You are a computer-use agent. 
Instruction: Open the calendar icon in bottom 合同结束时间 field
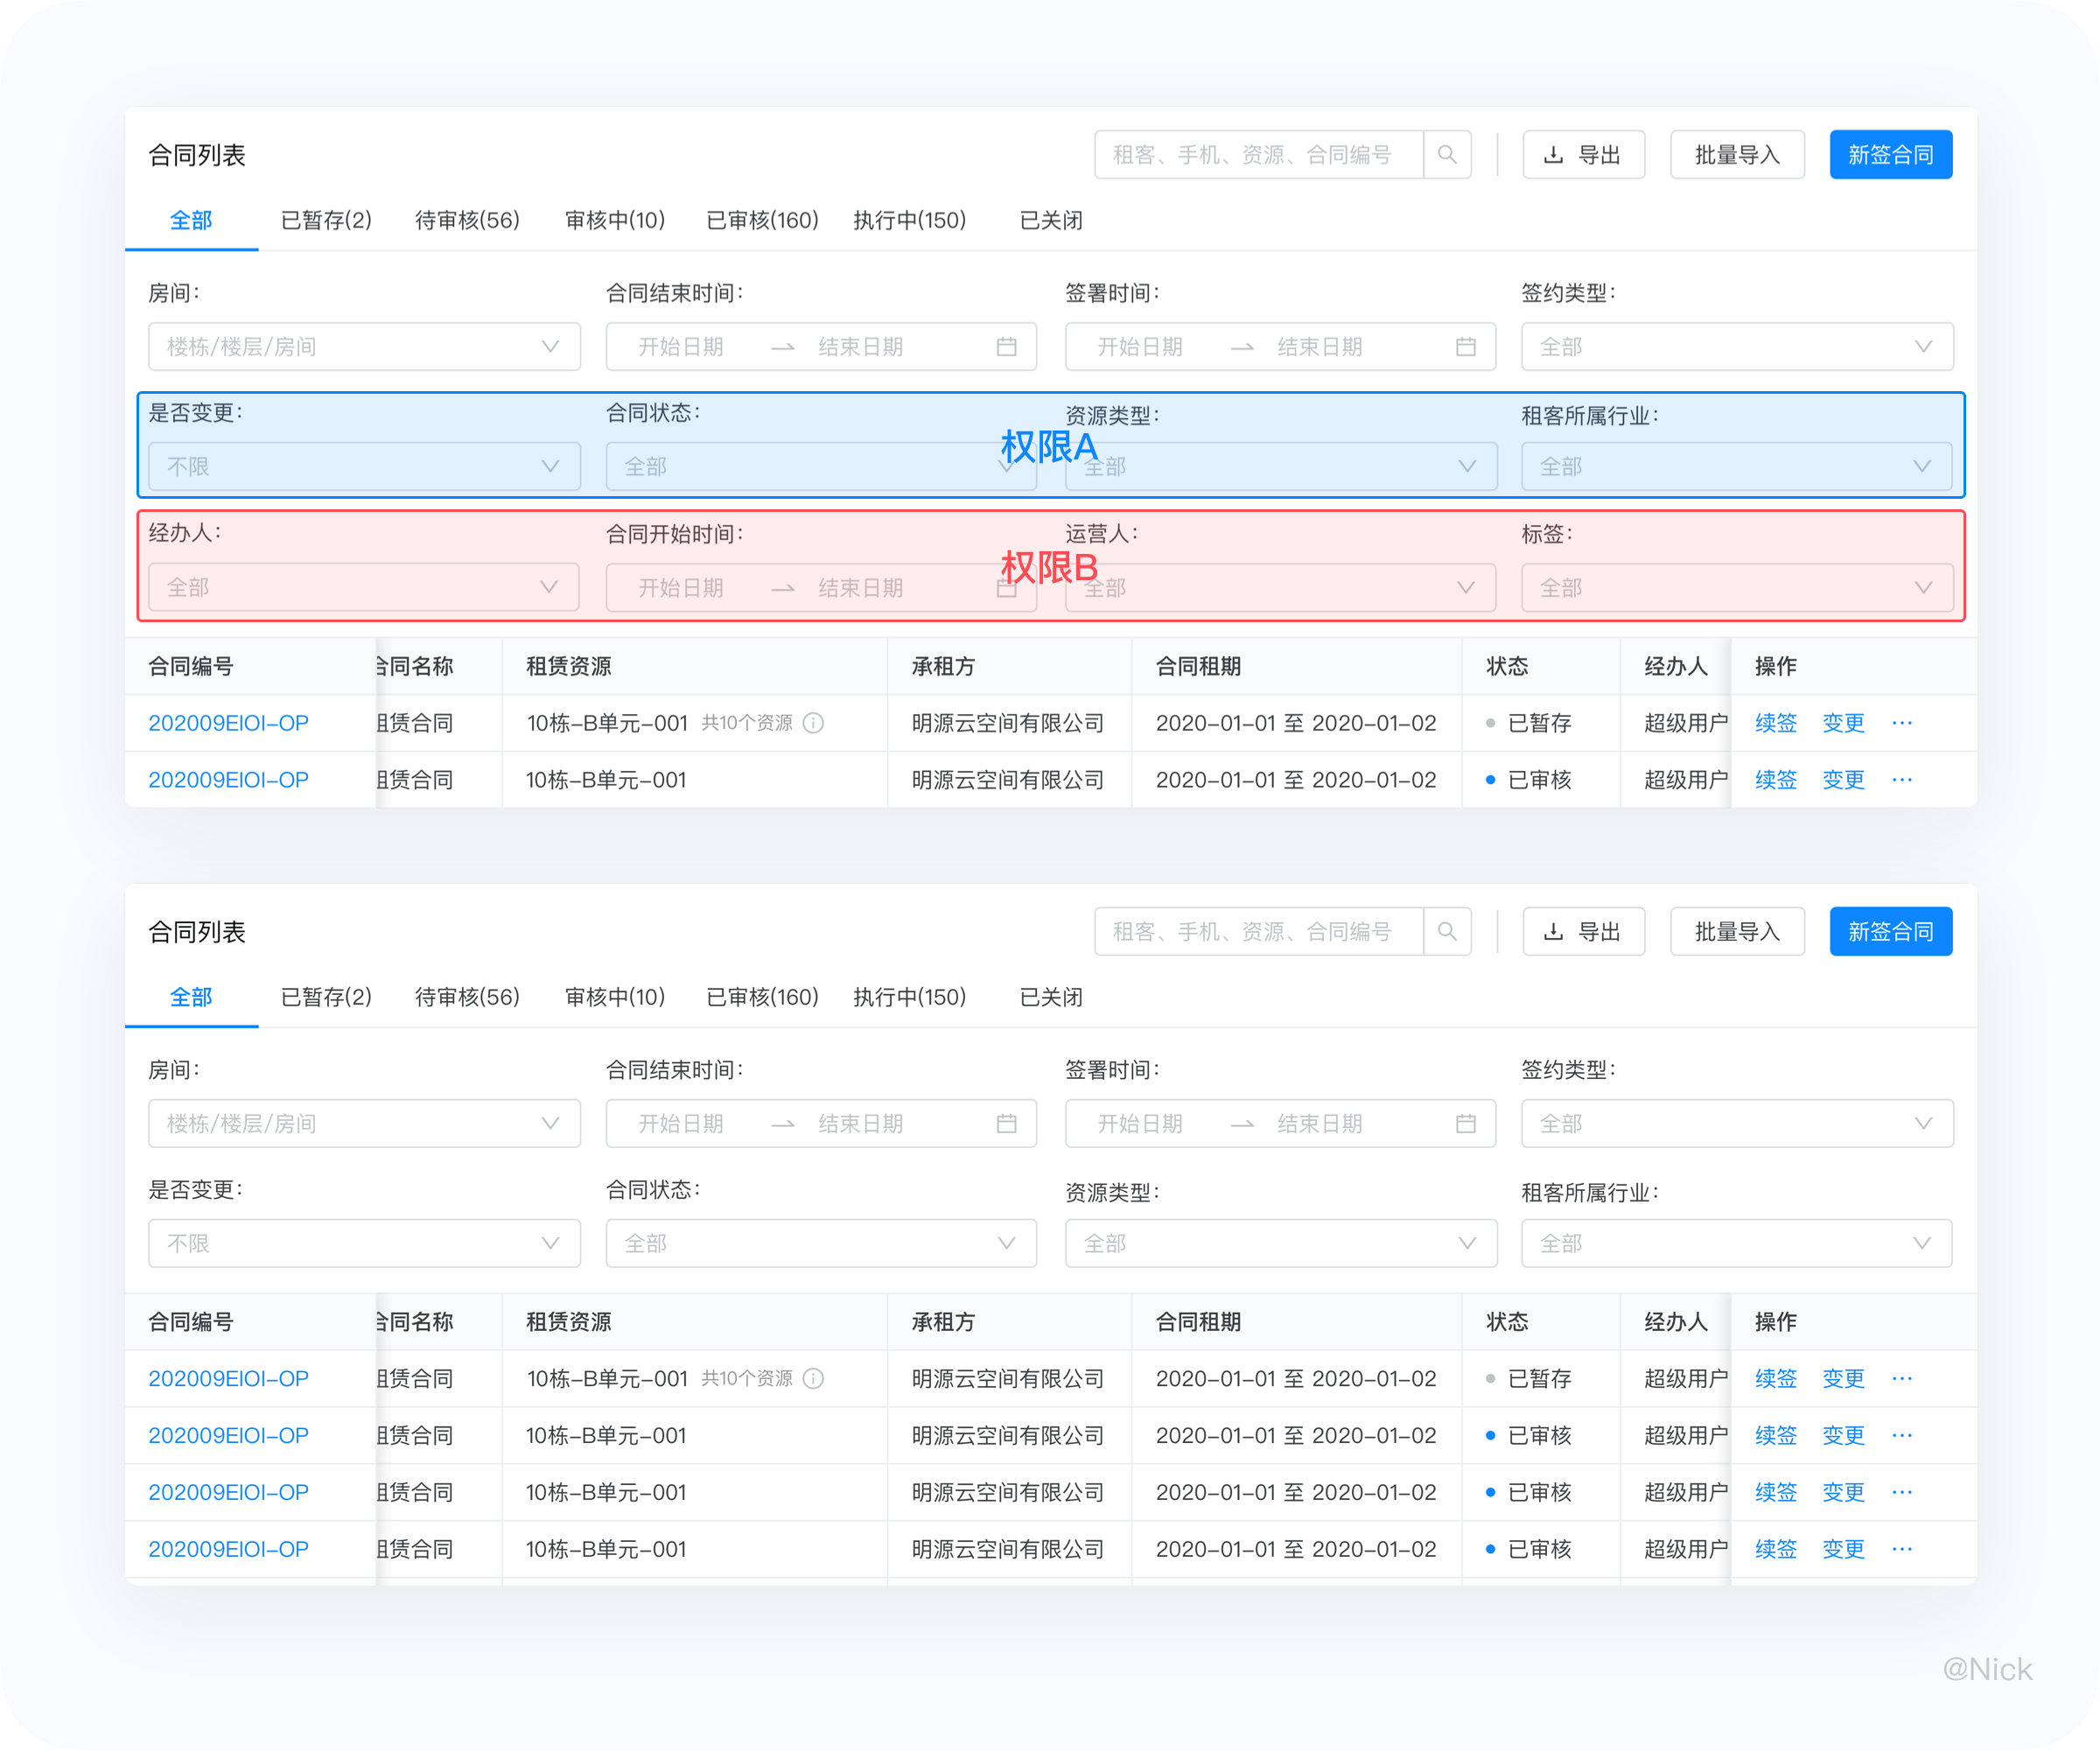(1006, 1124)
